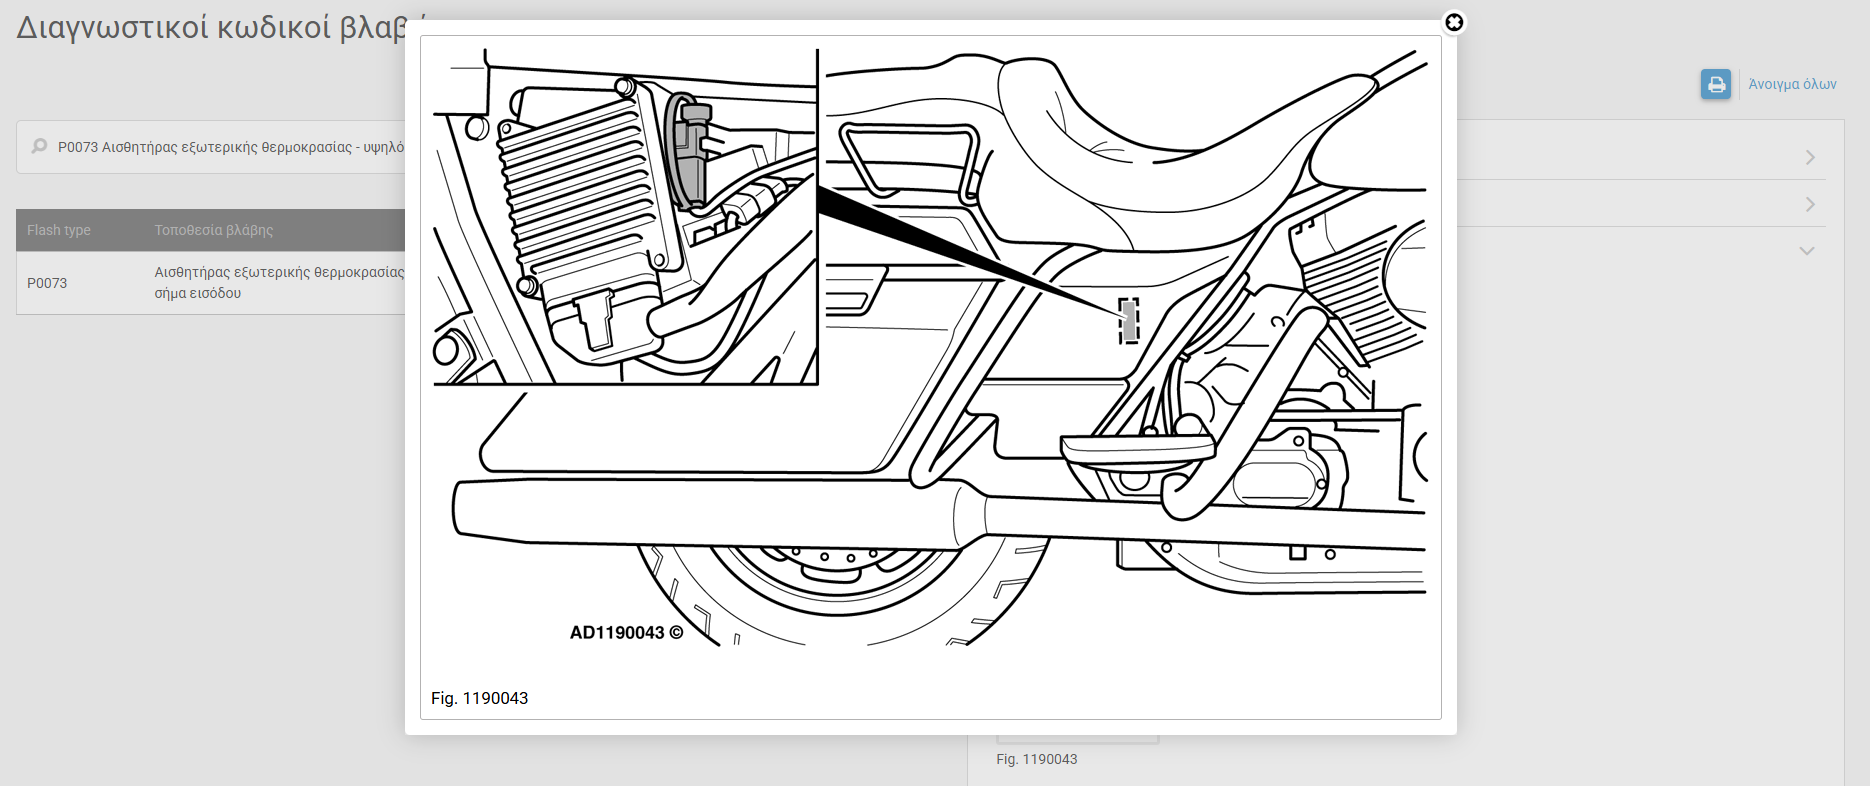This screenshot has height=786, width=1870.
Task: Click the inset detail view of the diagram
Action: point(625,217)
